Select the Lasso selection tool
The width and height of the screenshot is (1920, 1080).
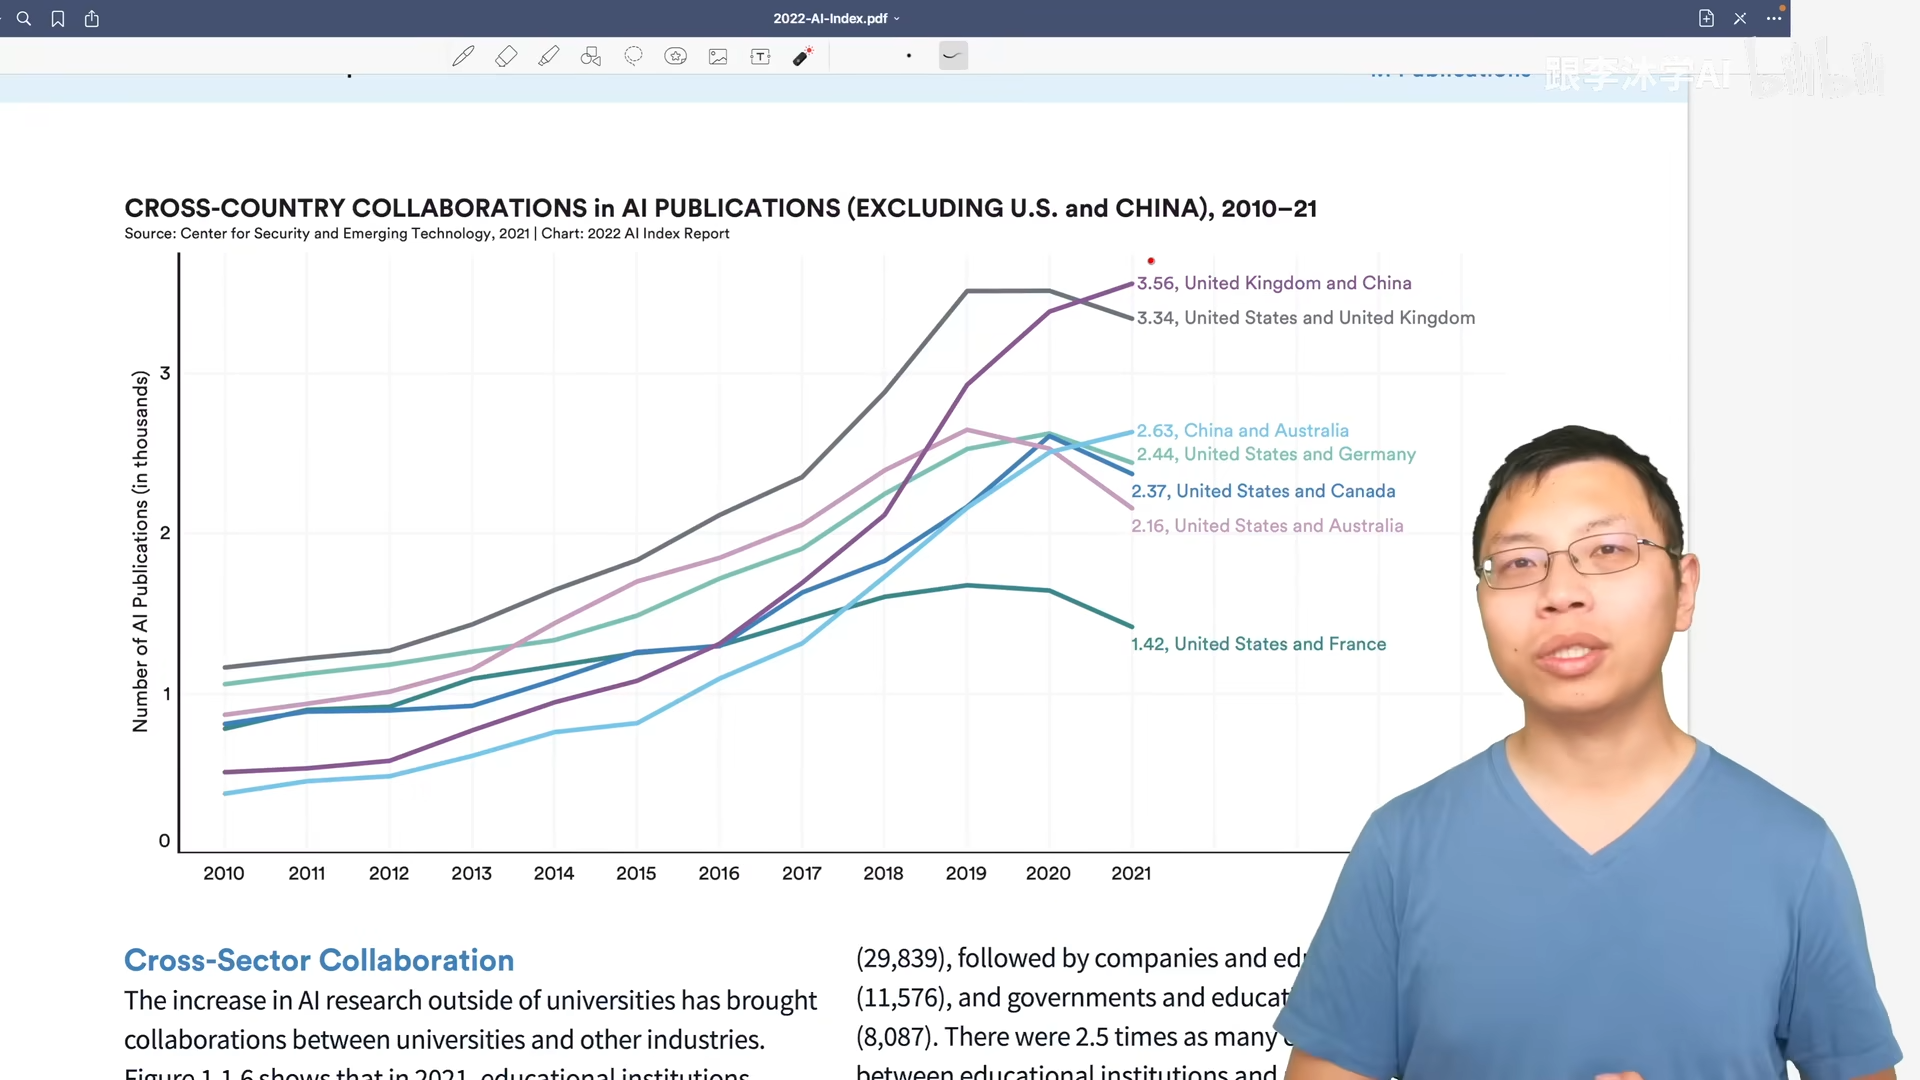pos(633,56)
